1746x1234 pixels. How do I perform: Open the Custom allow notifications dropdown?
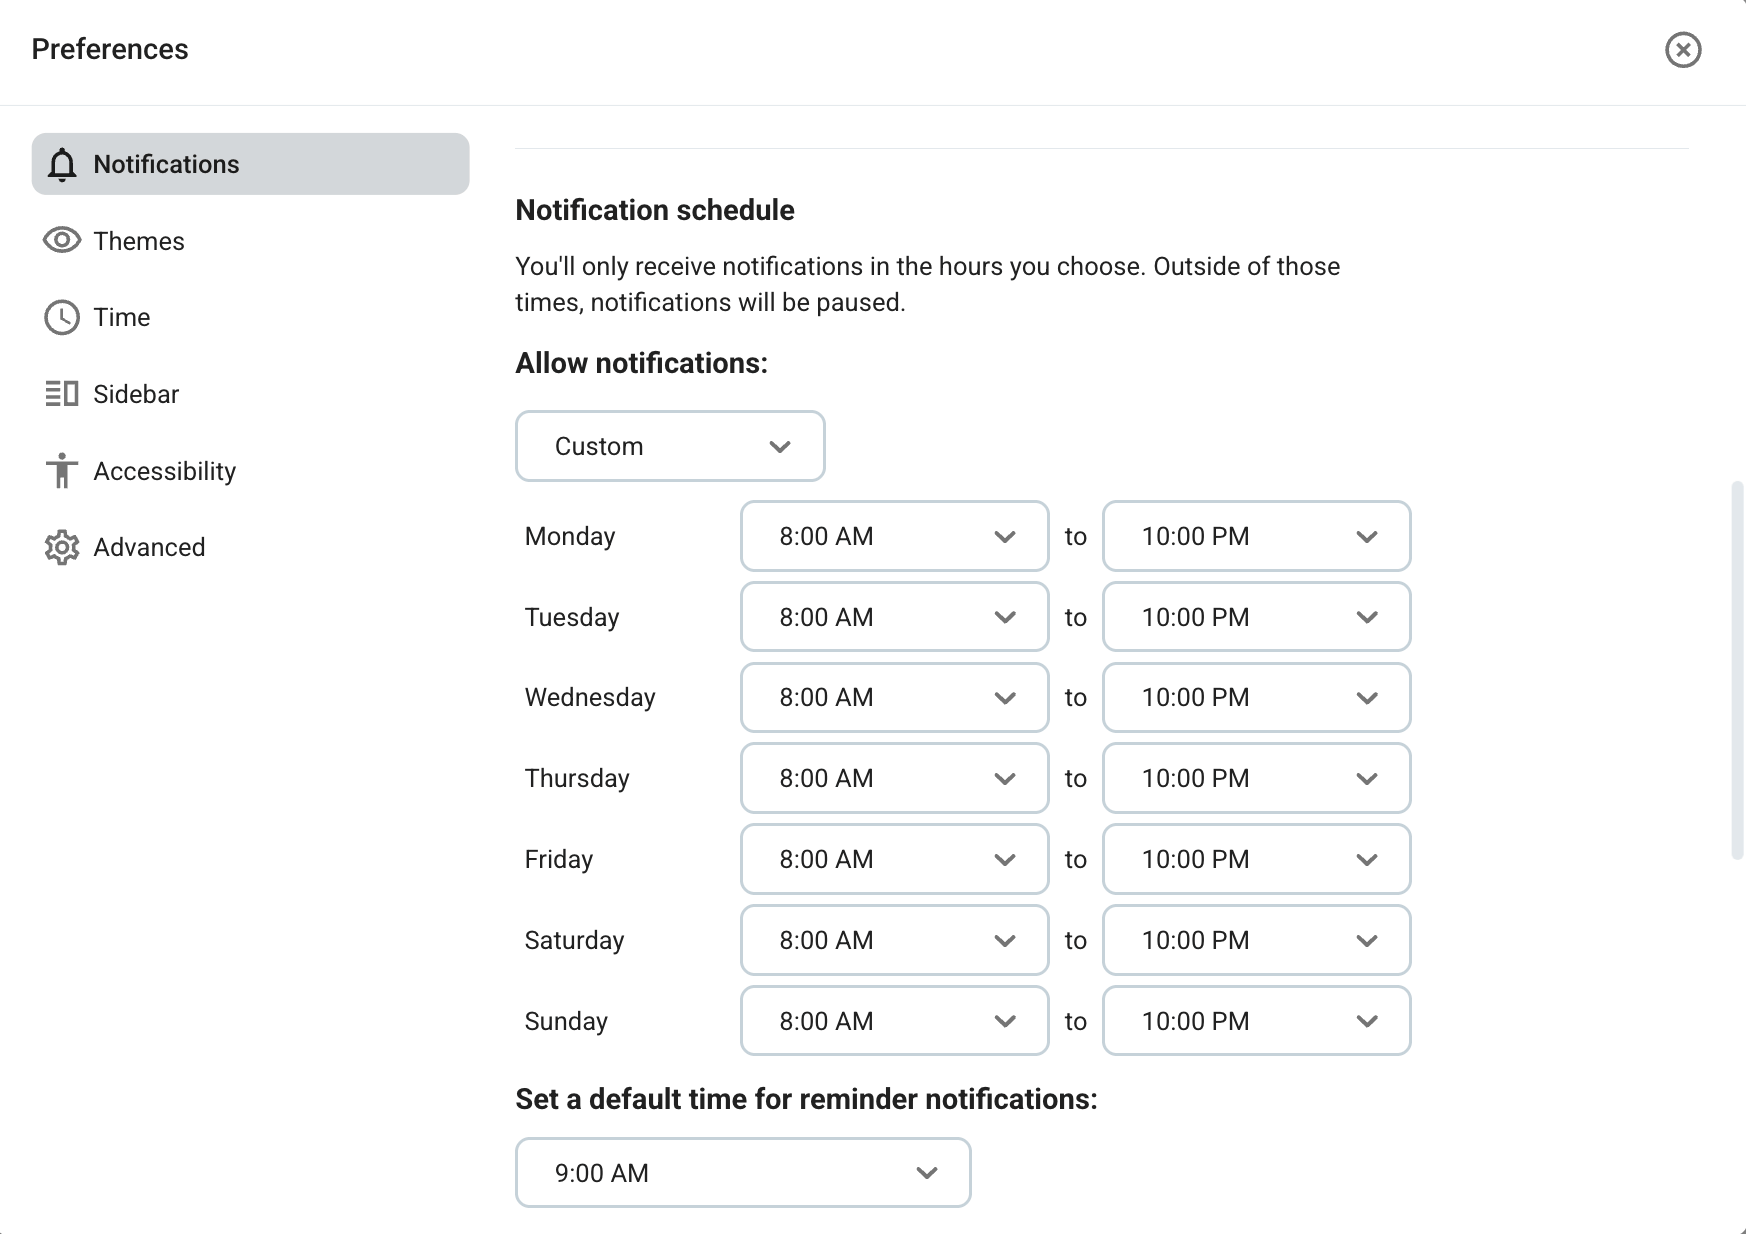click(x=670, y=446)
